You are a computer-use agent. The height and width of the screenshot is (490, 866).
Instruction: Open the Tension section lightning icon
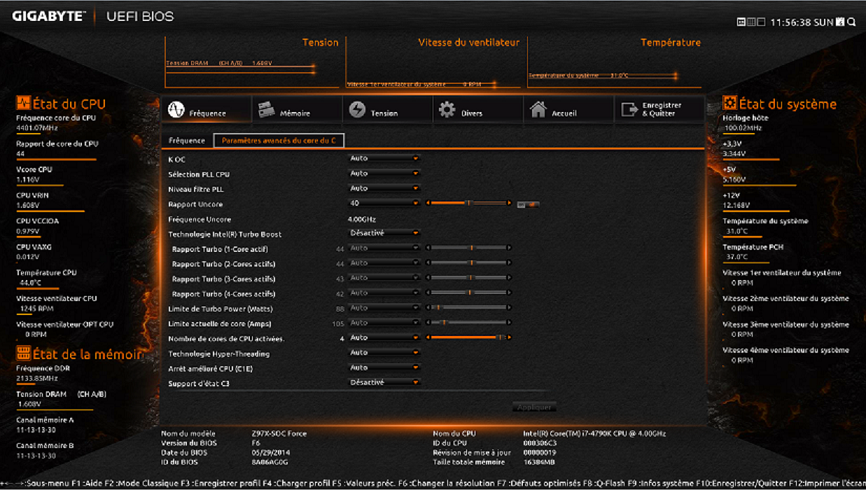[357, 109]
